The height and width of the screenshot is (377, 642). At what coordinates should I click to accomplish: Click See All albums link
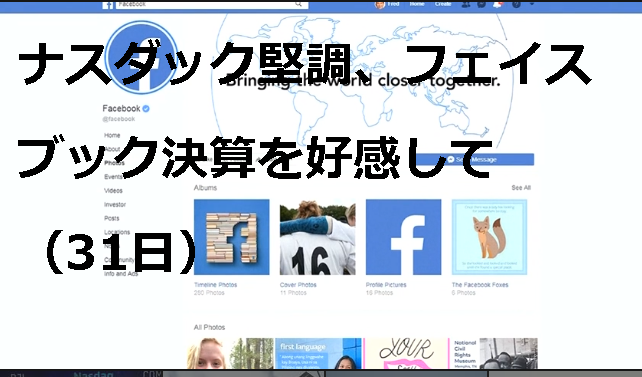[x=521, y=188]
